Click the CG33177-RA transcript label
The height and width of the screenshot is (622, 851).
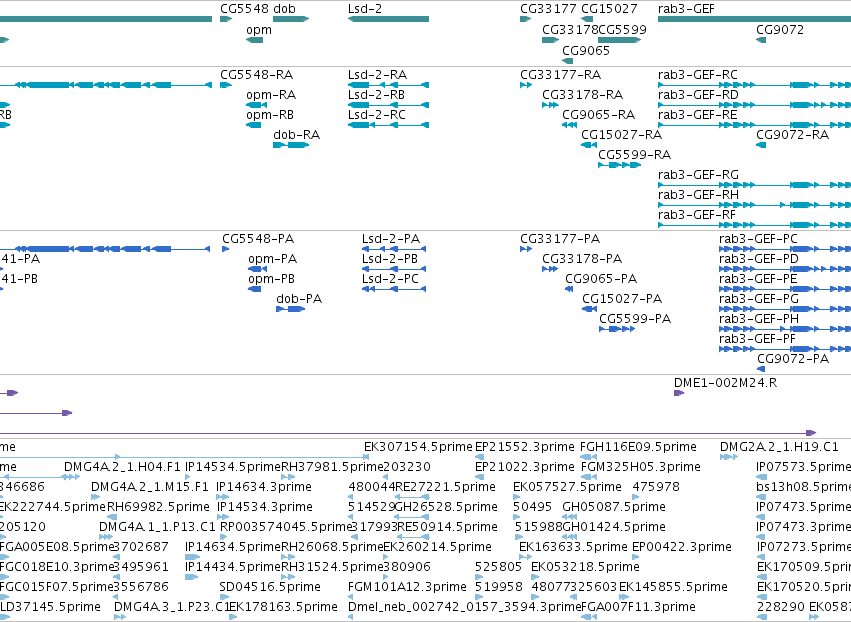[561, 74]
